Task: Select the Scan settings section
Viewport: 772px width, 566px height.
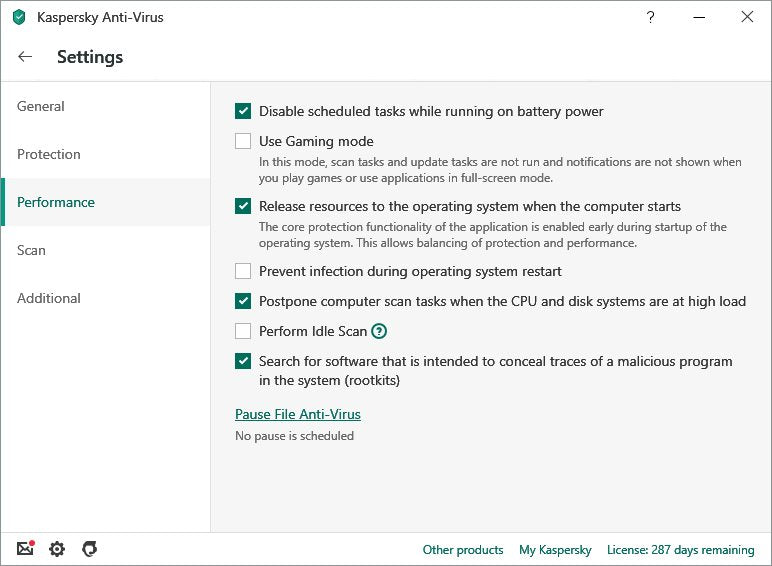Action: (32, 250)
